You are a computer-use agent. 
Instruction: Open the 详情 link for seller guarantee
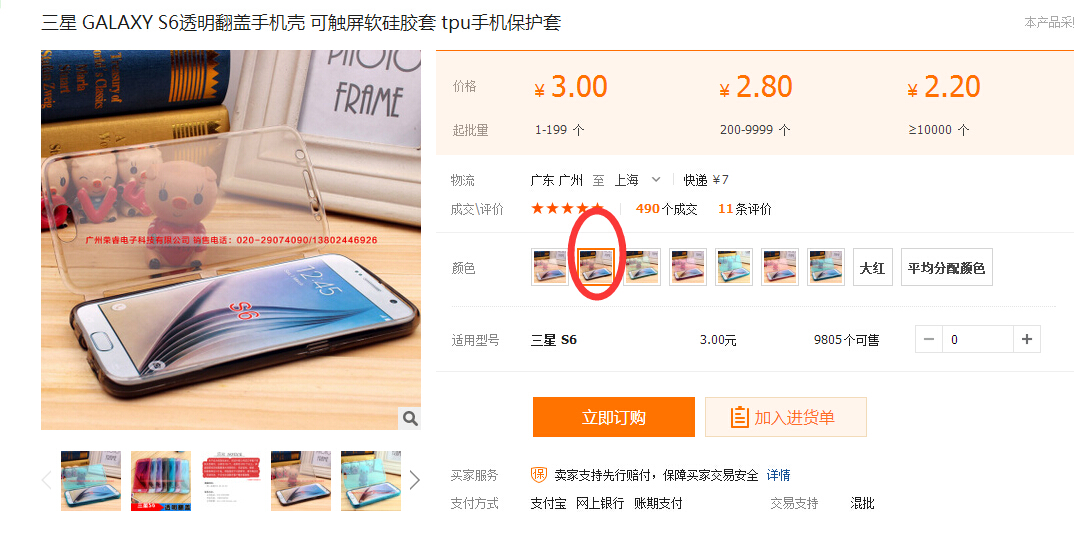coord(778,475)
